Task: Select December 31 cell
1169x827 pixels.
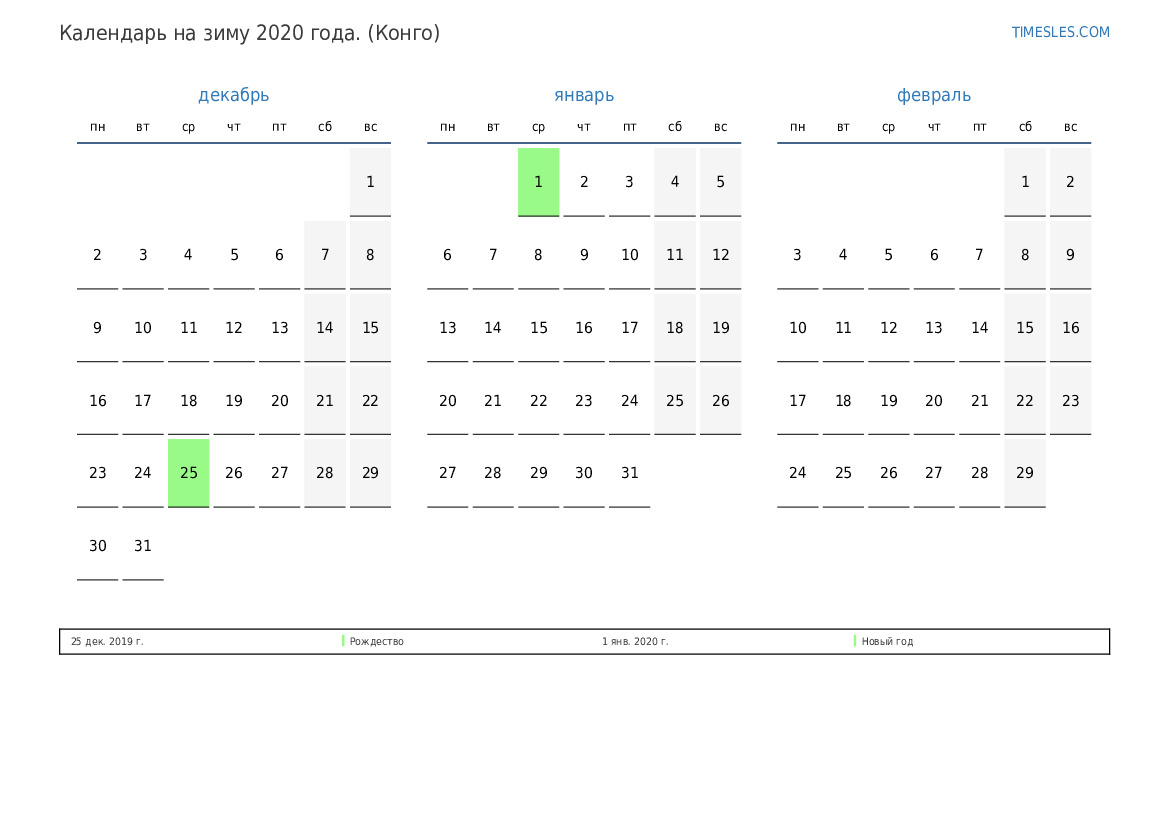Action: pos(143,546)
